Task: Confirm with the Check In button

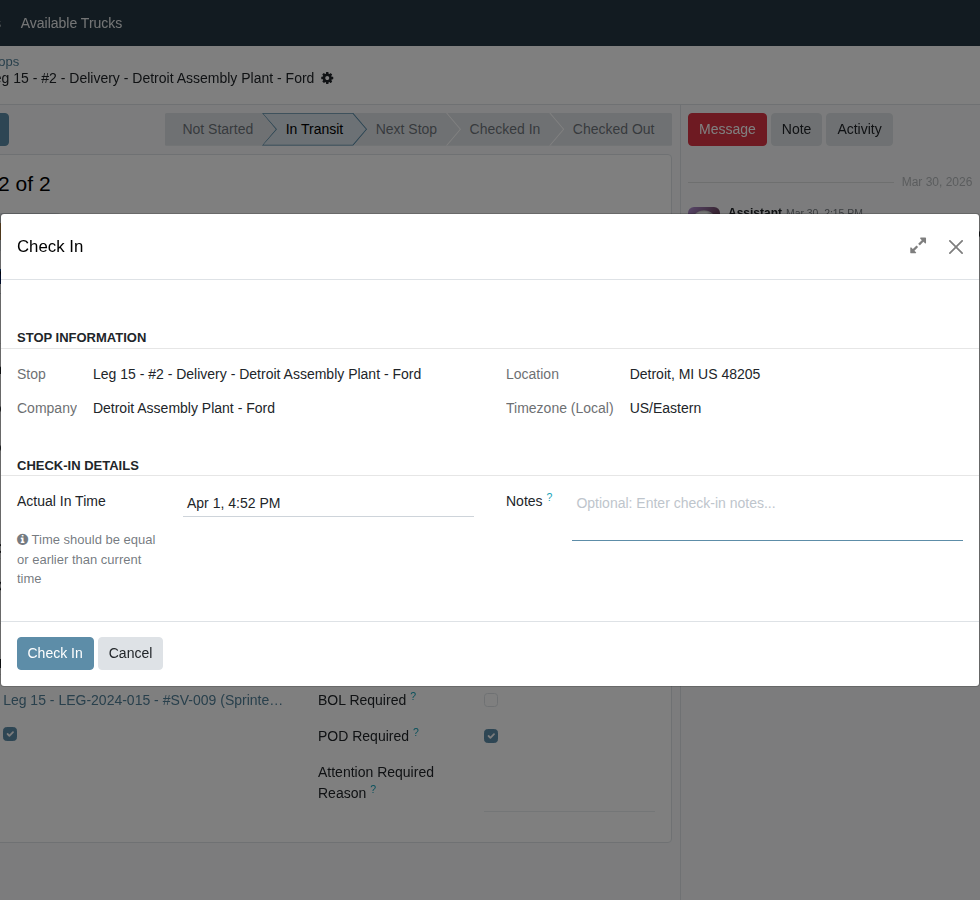Action: (x=55, y=653)
